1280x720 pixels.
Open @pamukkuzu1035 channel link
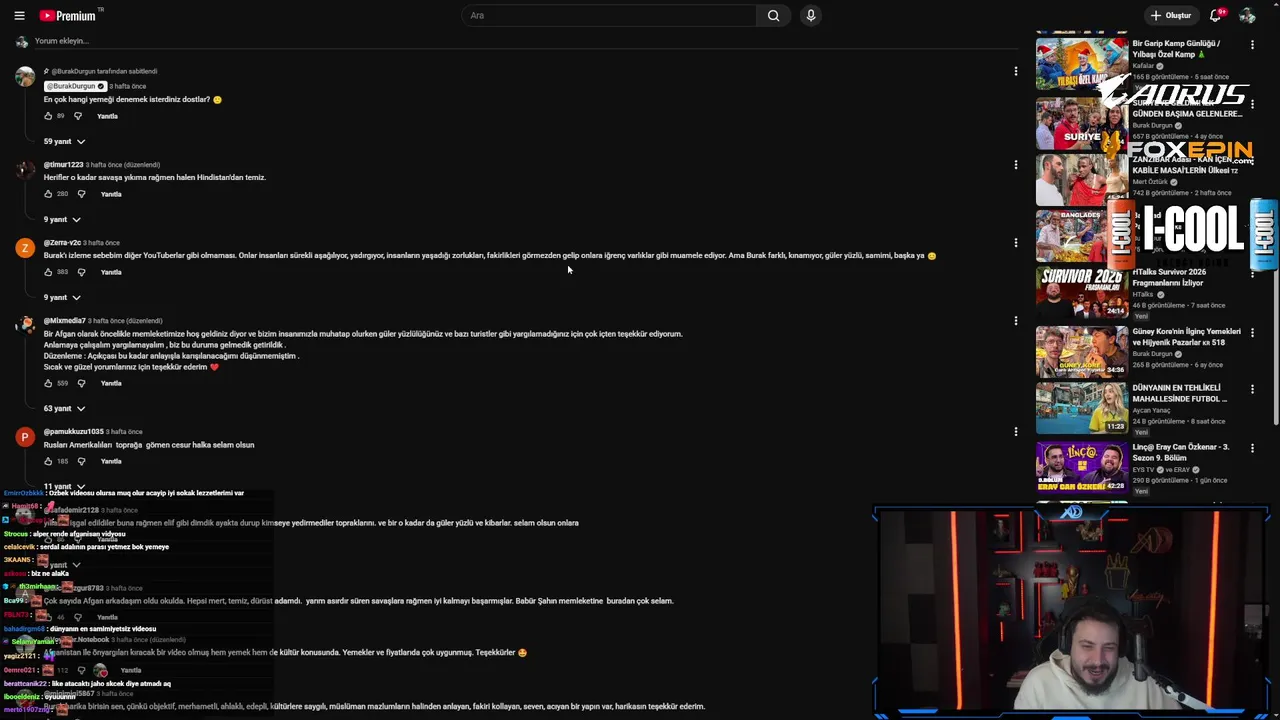(73, 432)
